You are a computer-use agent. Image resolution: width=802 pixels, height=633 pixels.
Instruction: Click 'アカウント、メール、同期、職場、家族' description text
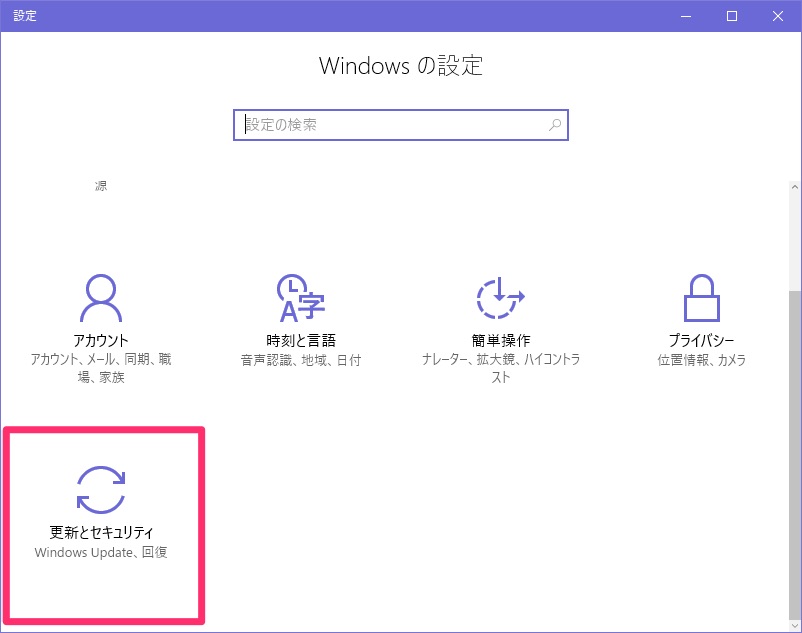coord(101,368)
